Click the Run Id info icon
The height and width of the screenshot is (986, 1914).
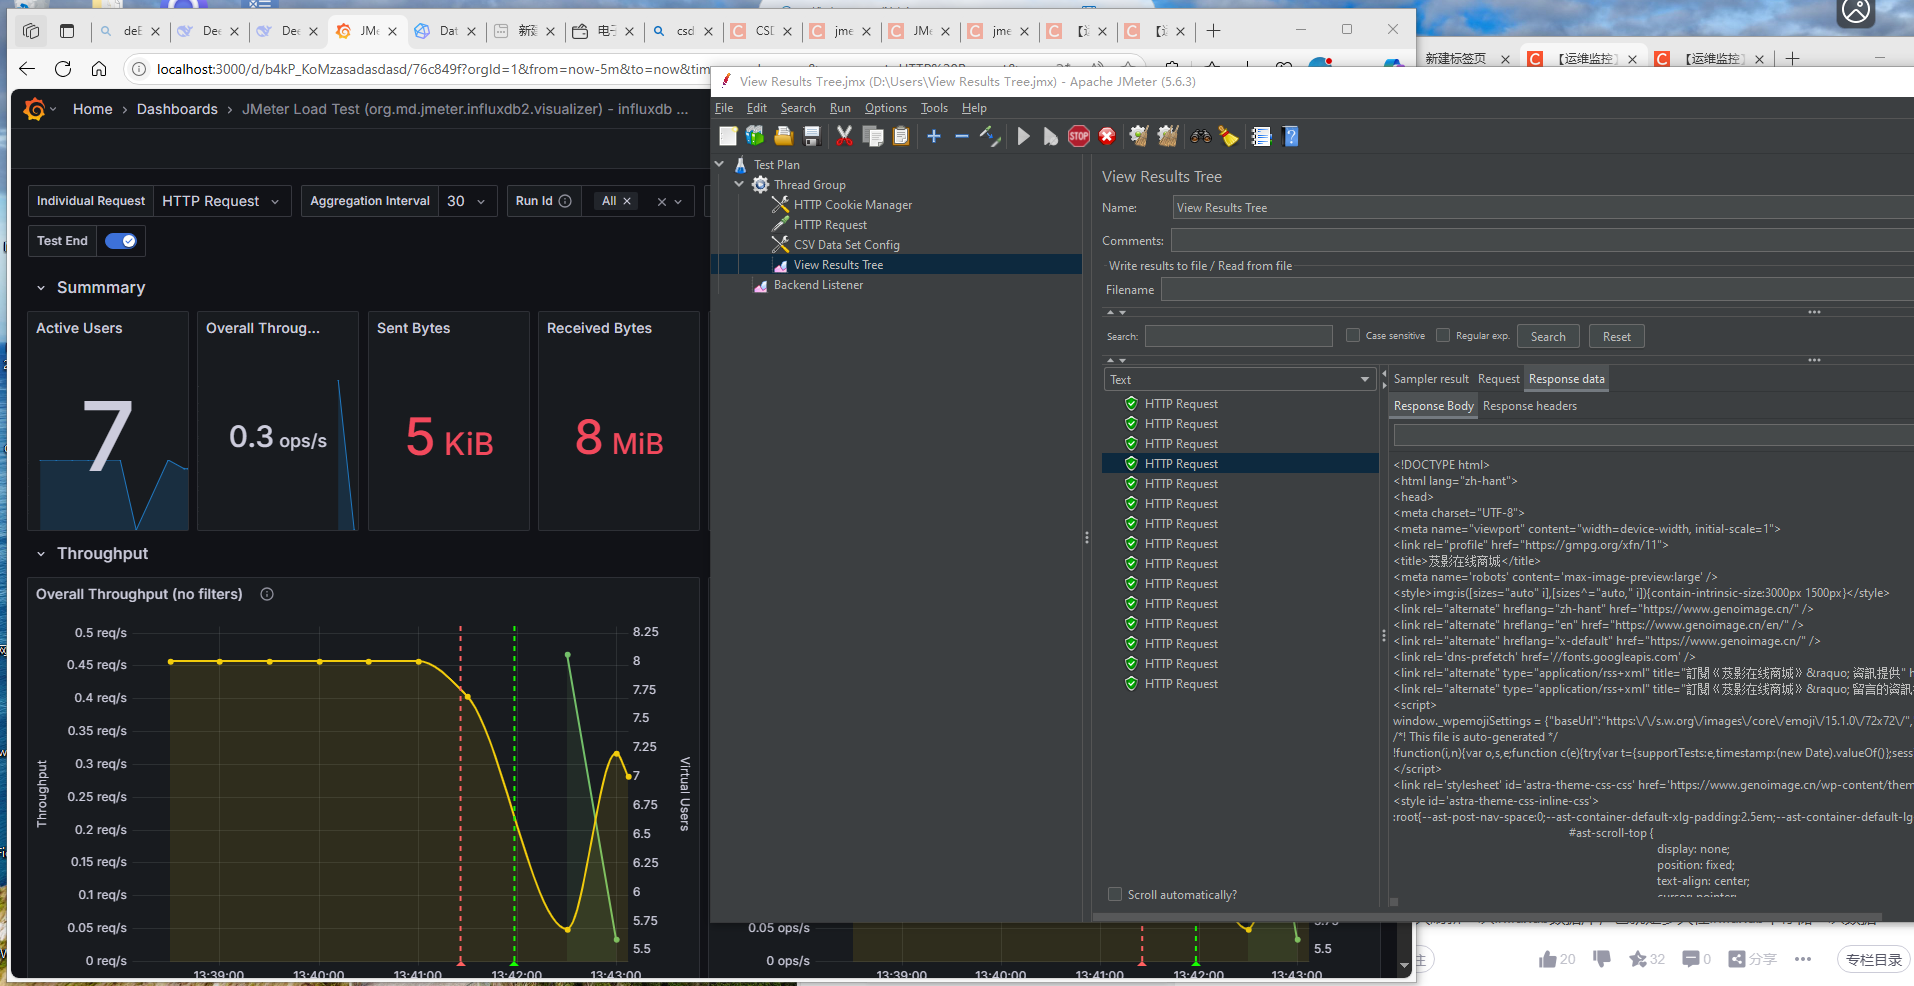point(565,201)
